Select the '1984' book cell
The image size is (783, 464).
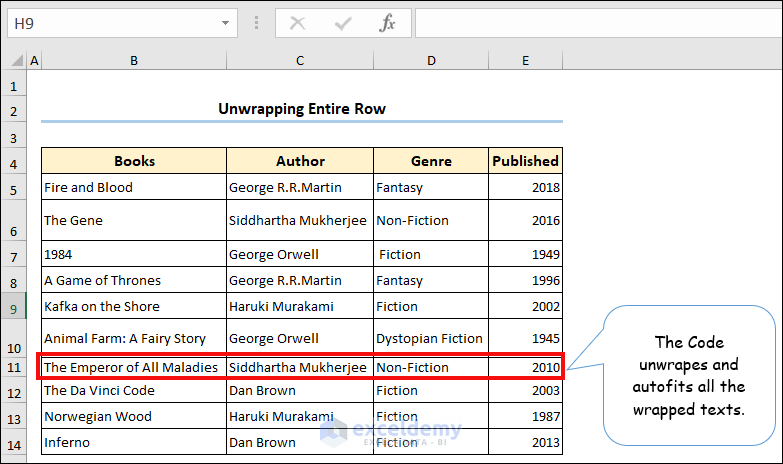coord(134,254)
